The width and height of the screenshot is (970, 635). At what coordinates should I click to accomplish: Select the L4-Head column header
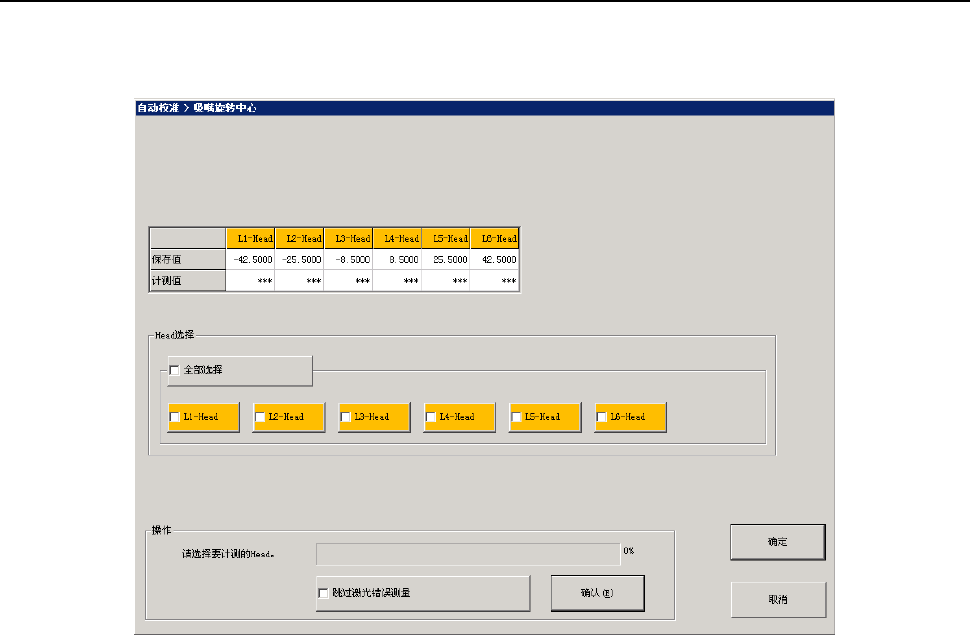tap(397, 238)
